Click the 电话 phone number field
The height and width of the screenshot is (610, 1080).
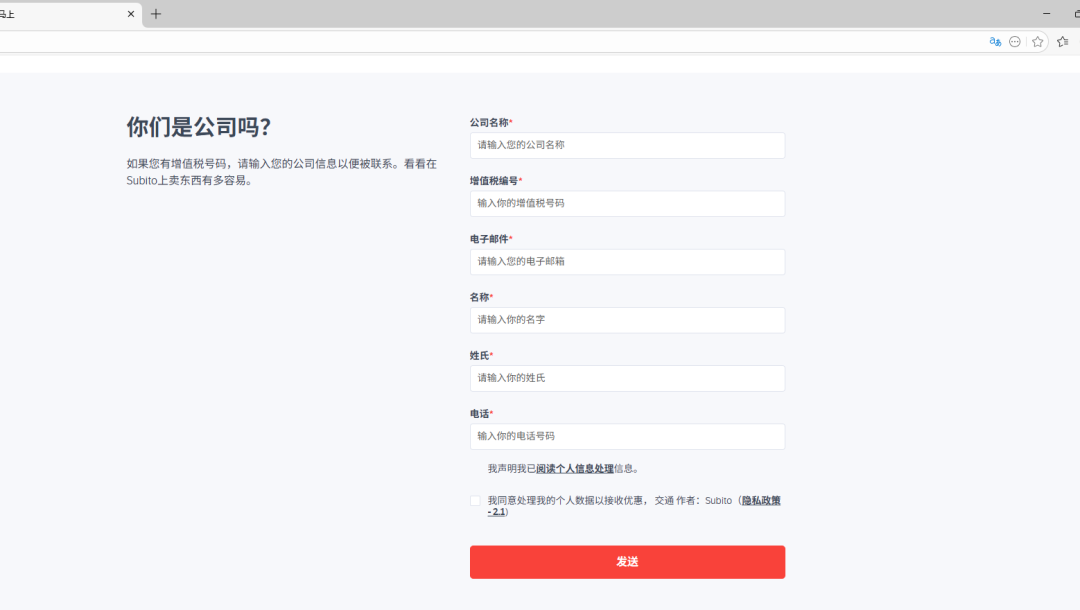point(627,436)
